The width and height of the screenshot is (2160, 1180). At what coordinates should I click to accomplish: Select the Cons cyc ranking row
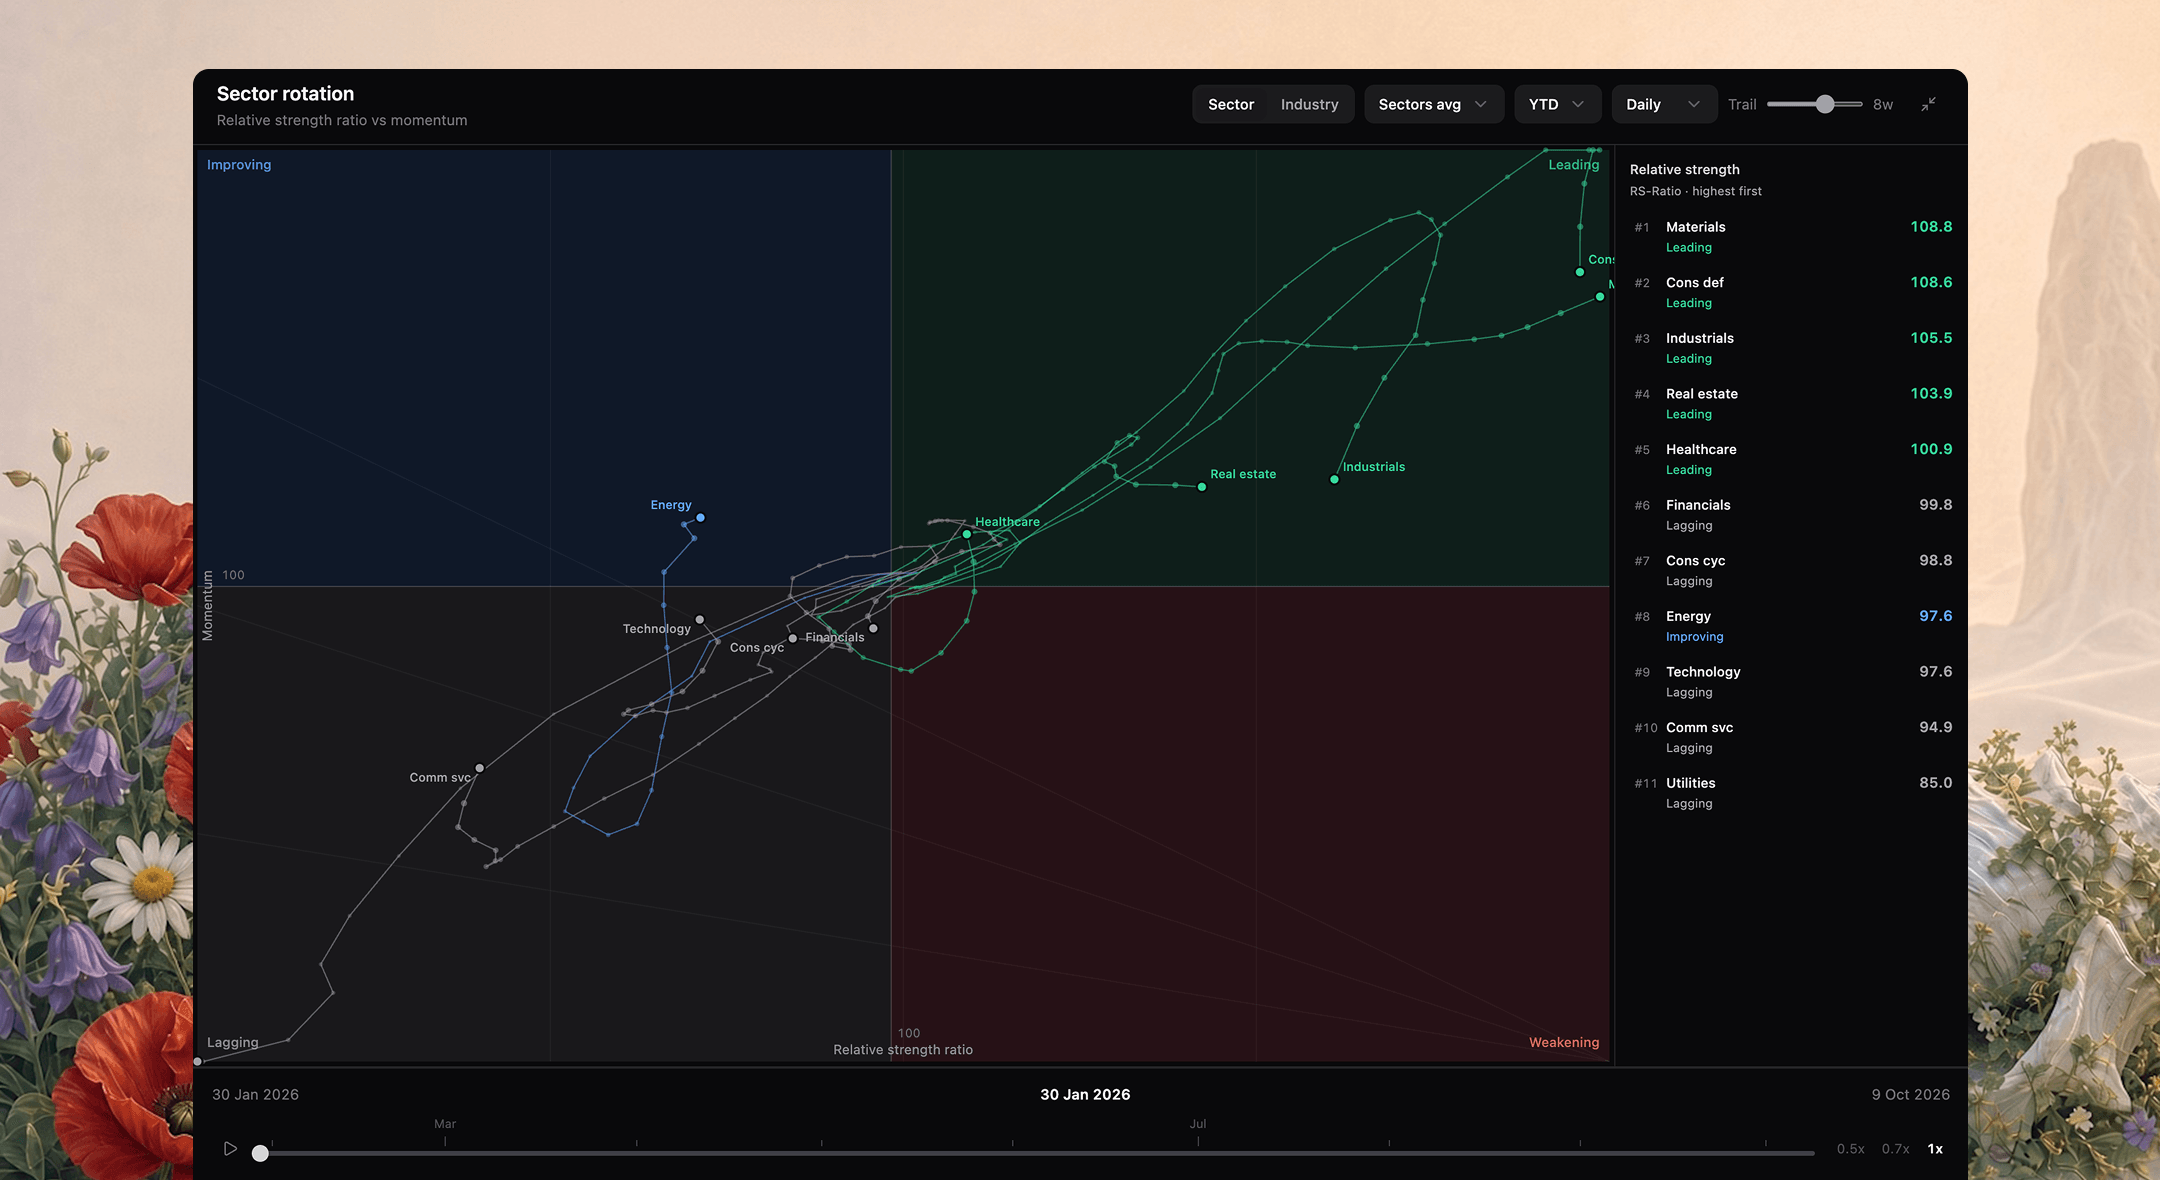coord(1792,570)
